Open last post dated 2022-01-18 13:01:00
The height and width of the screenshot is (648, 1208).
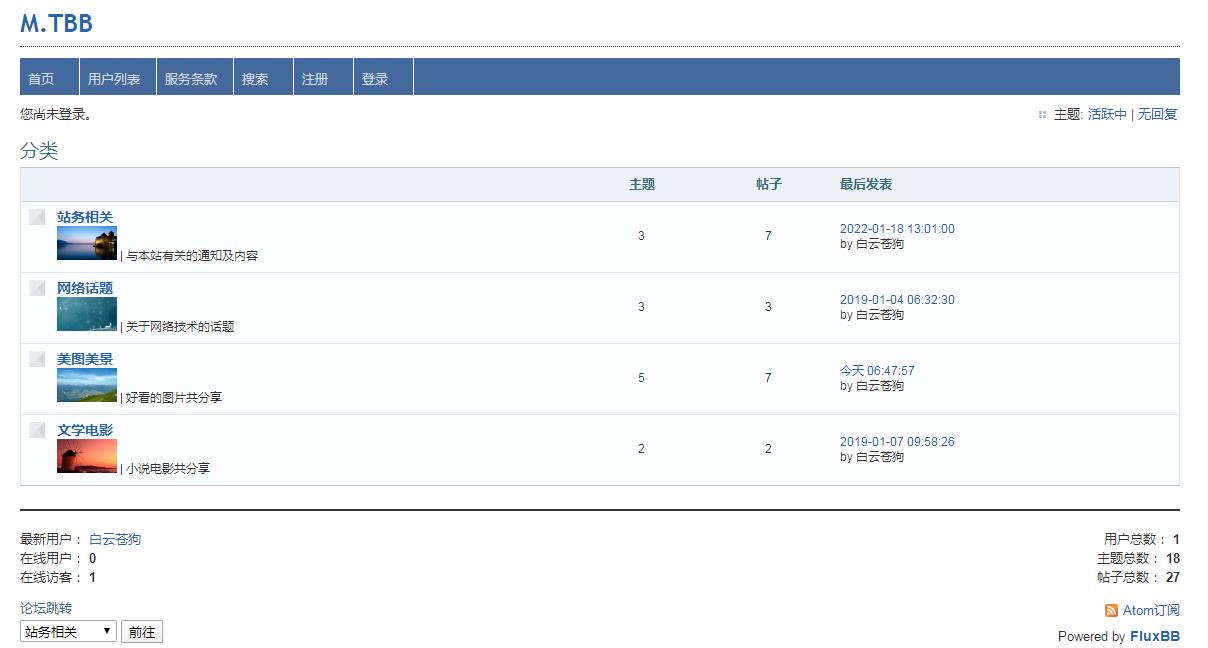pos(897,229)
